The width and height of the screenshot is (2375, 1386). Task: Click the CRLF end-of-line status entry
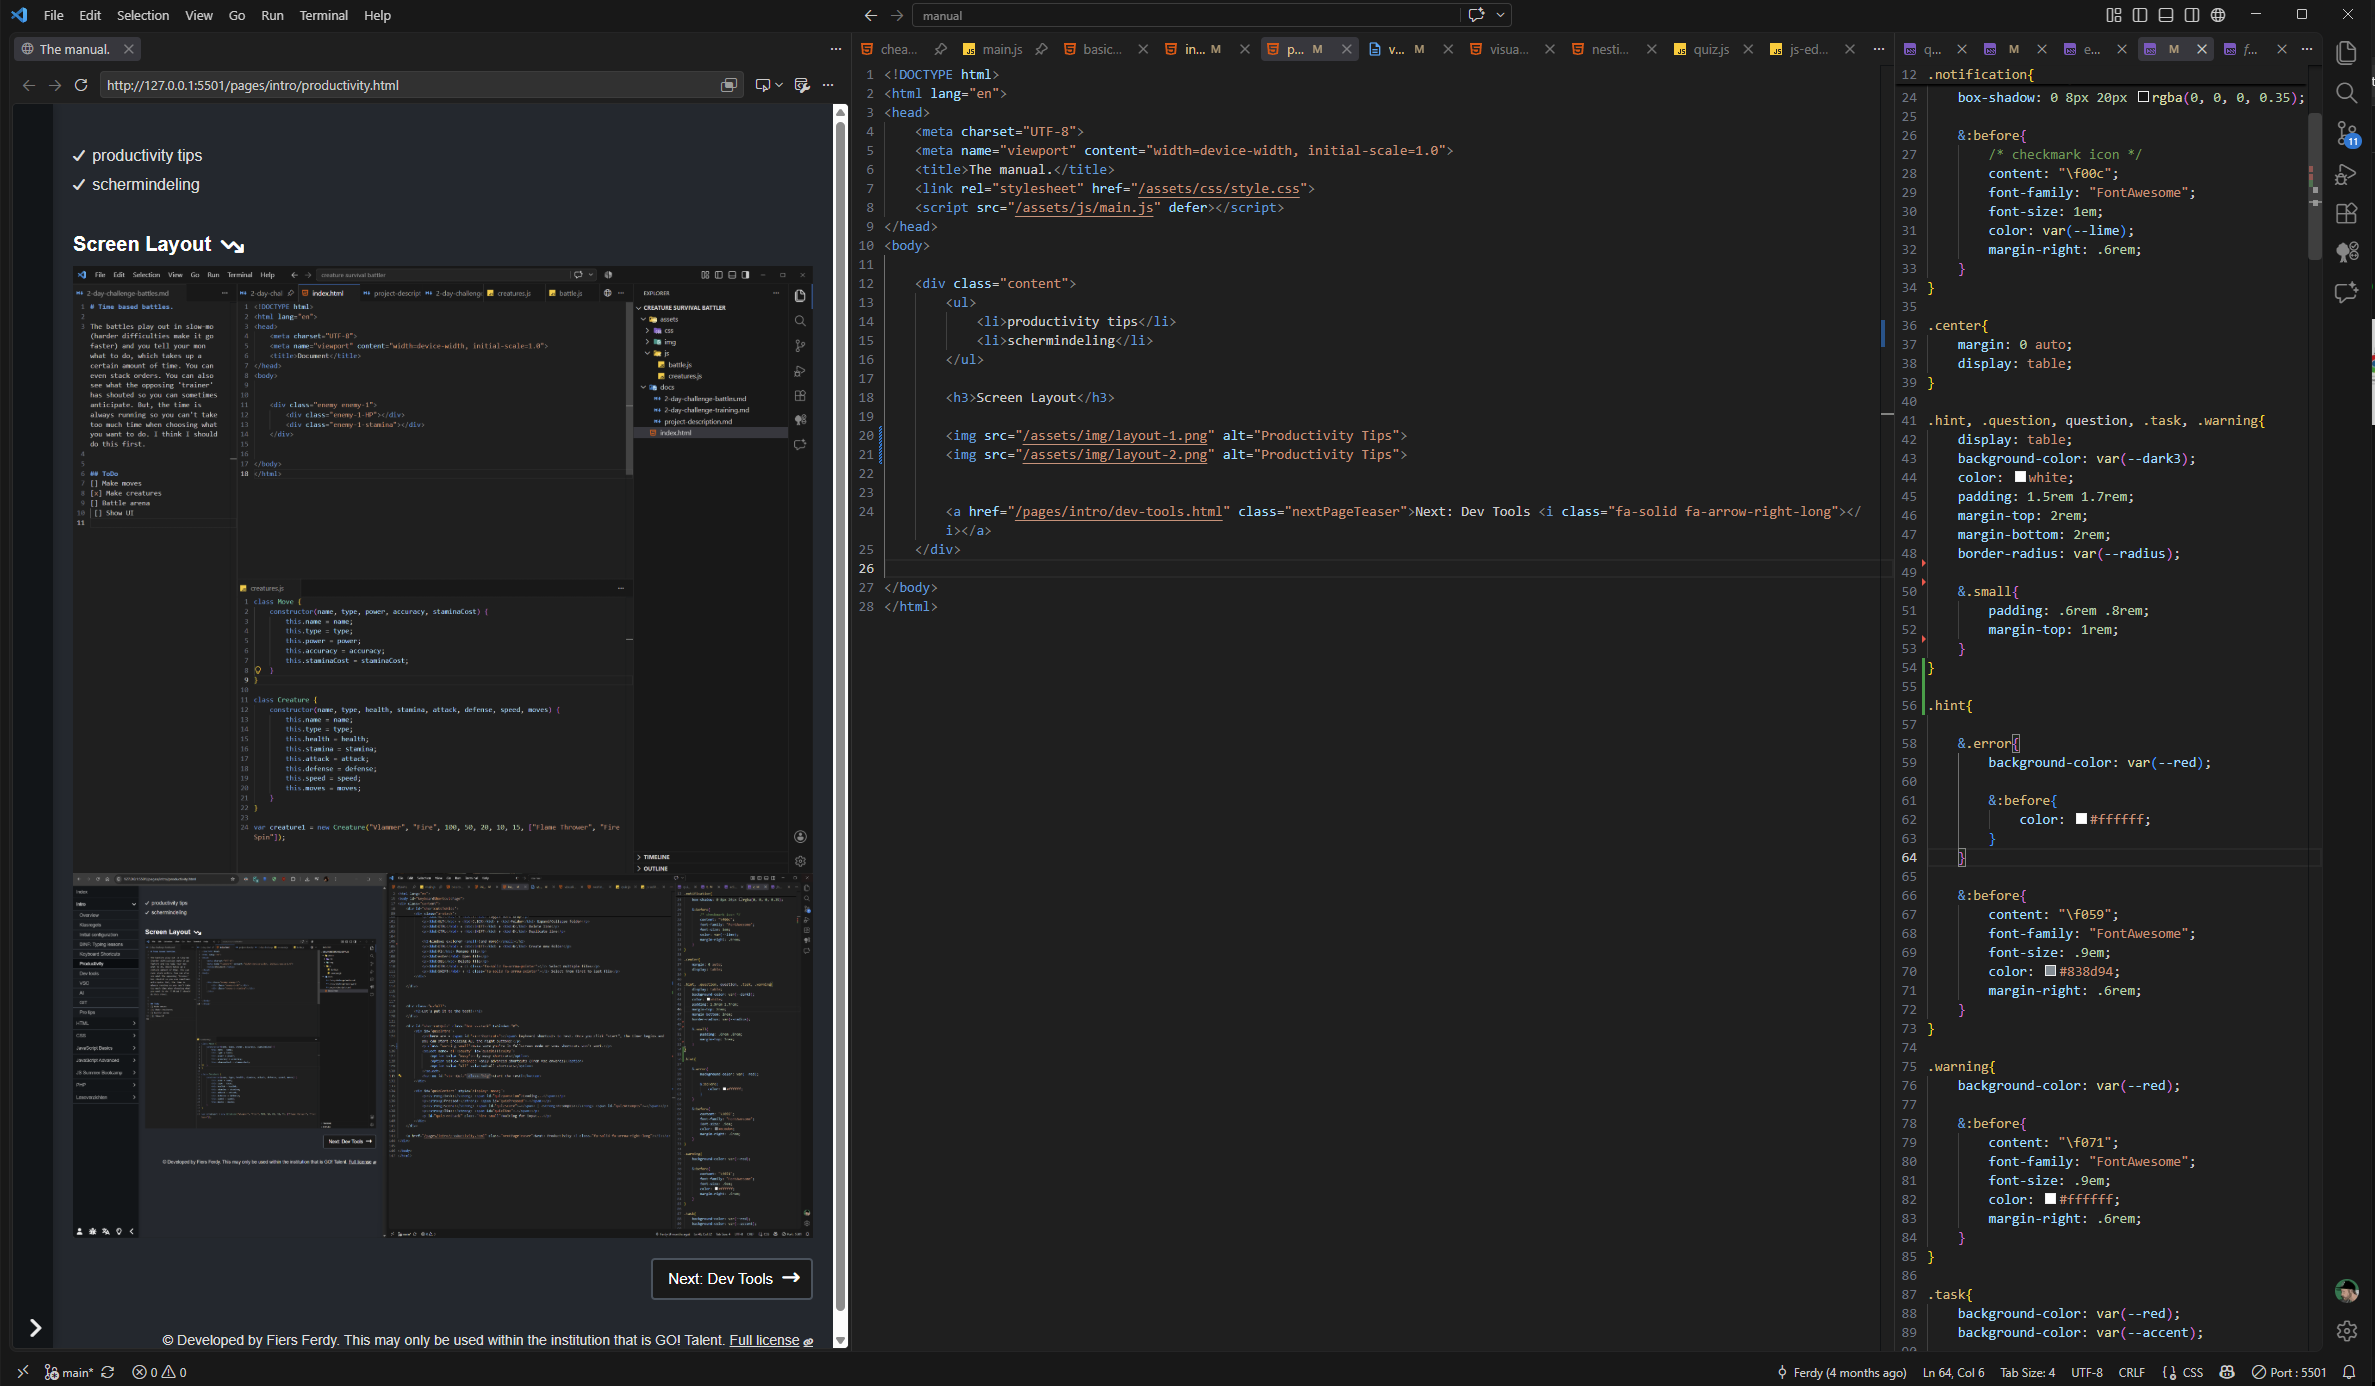pyautogui.click(x=2131, y=1372)
